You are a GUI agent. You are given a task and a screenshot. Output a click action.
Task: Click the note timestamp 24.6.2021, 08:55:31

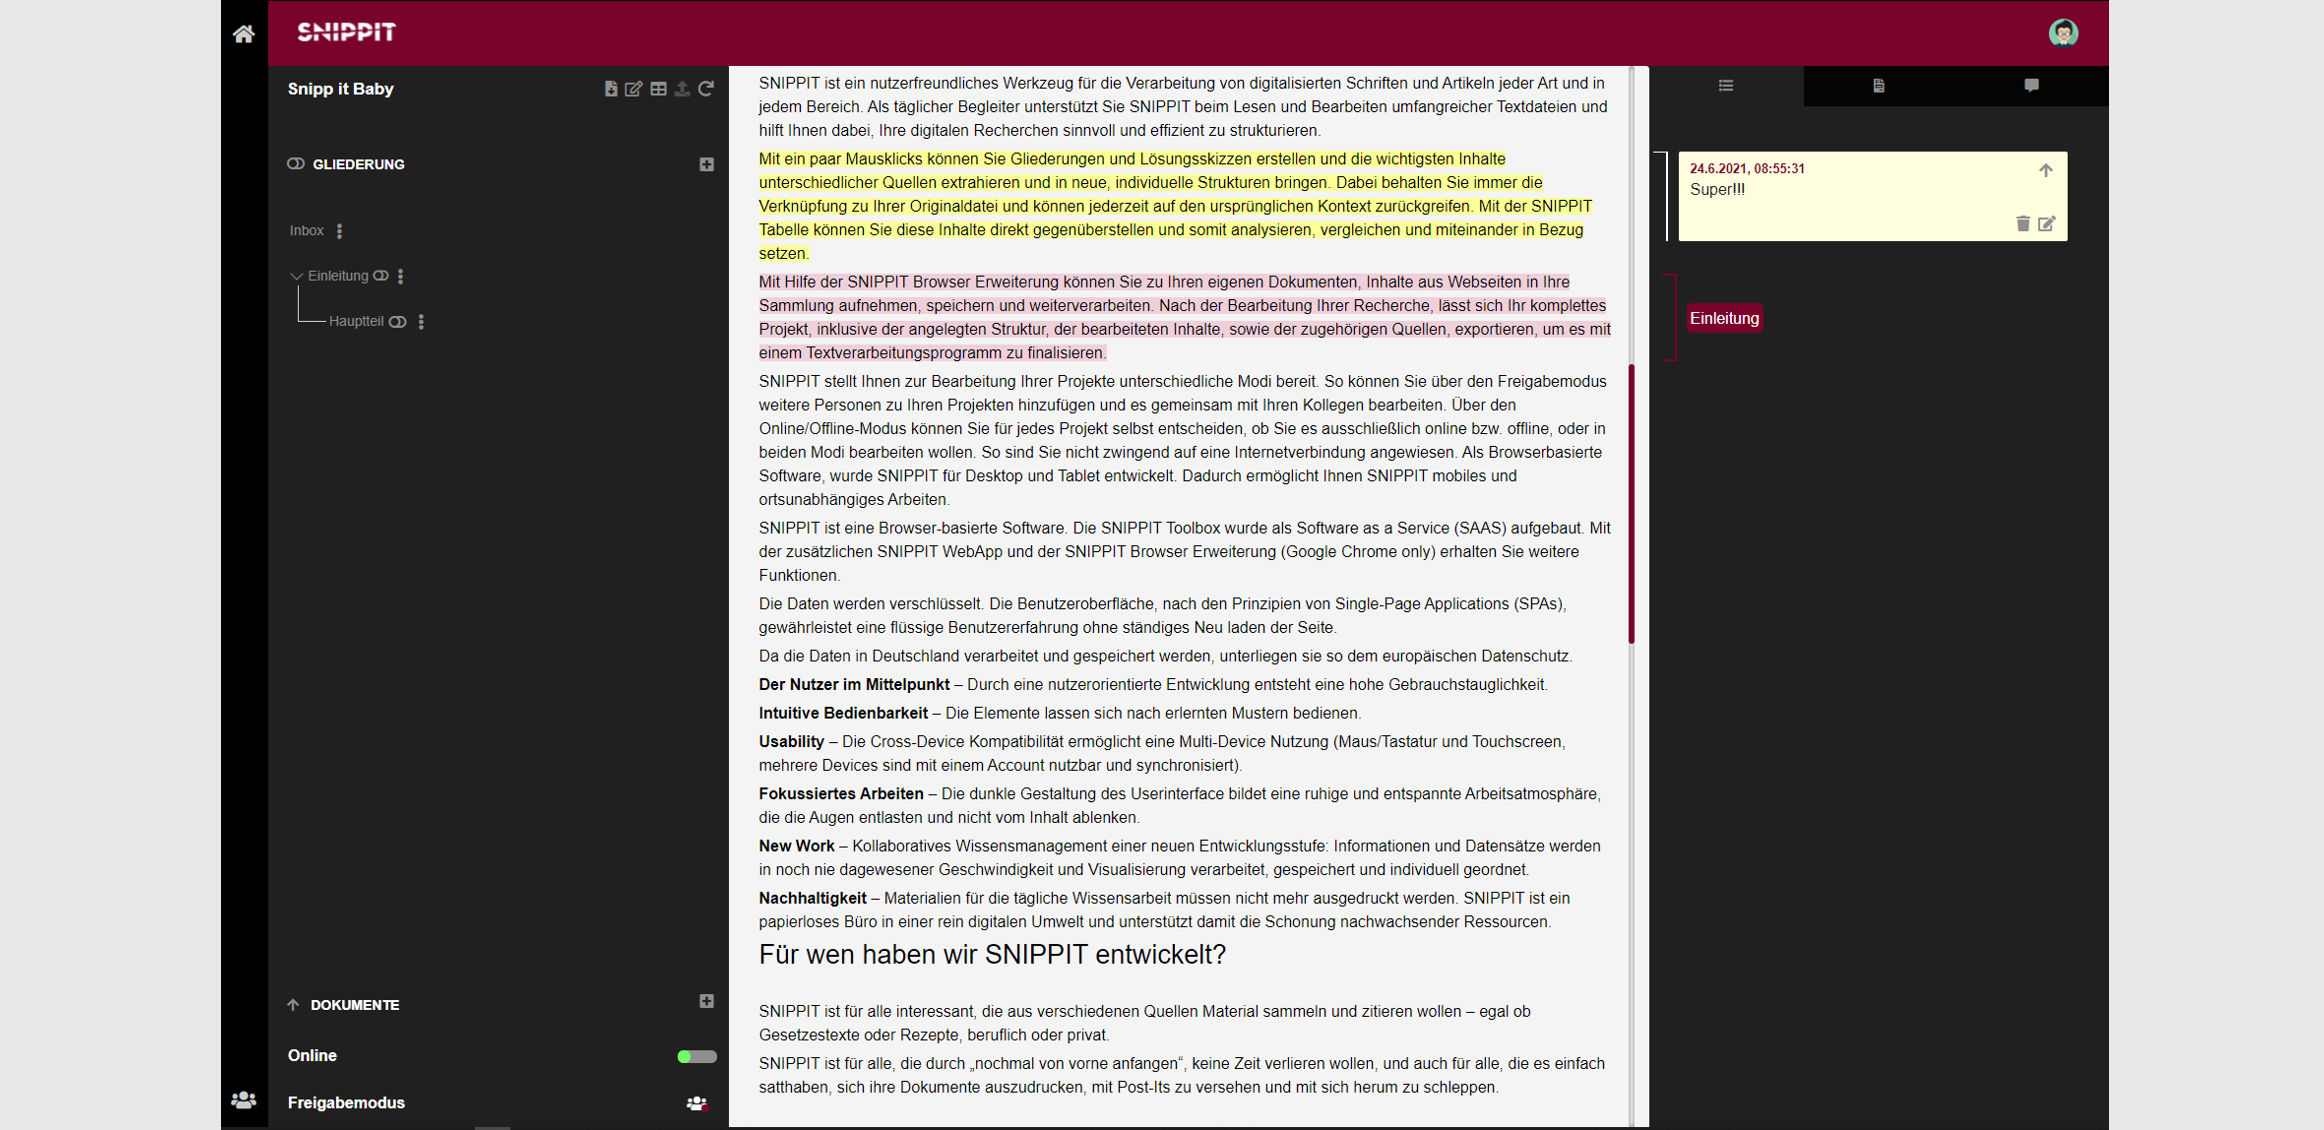tap(1747, 169)
